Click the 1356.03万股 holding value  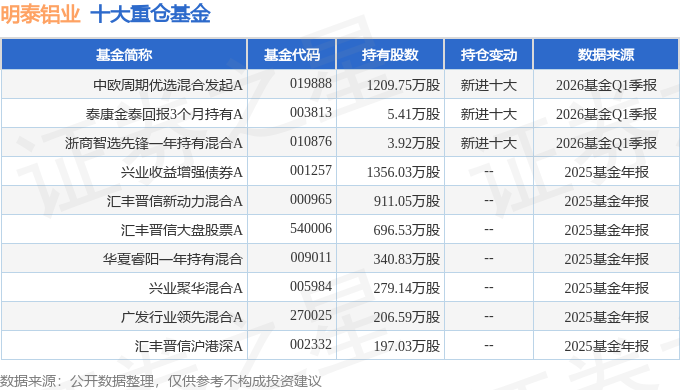403,172
